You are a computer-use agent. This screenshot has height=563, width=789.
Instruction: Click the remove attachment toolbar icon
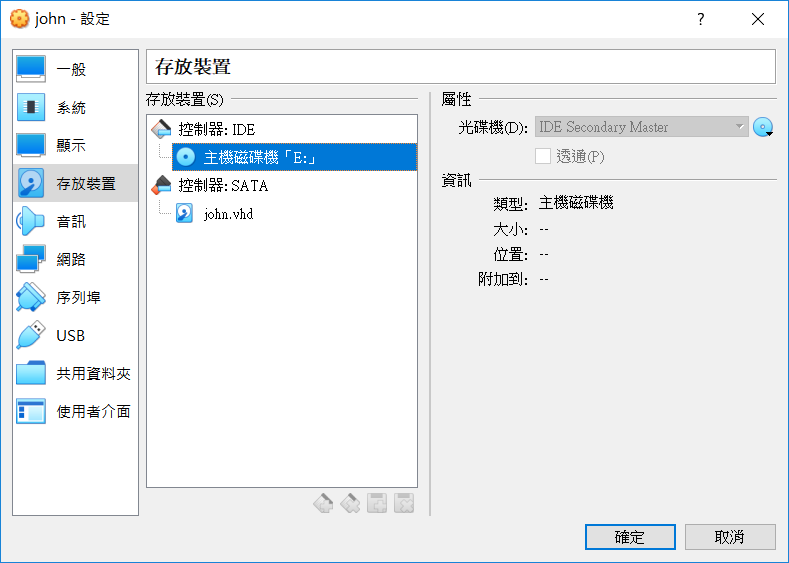click(x=404, y=503)
